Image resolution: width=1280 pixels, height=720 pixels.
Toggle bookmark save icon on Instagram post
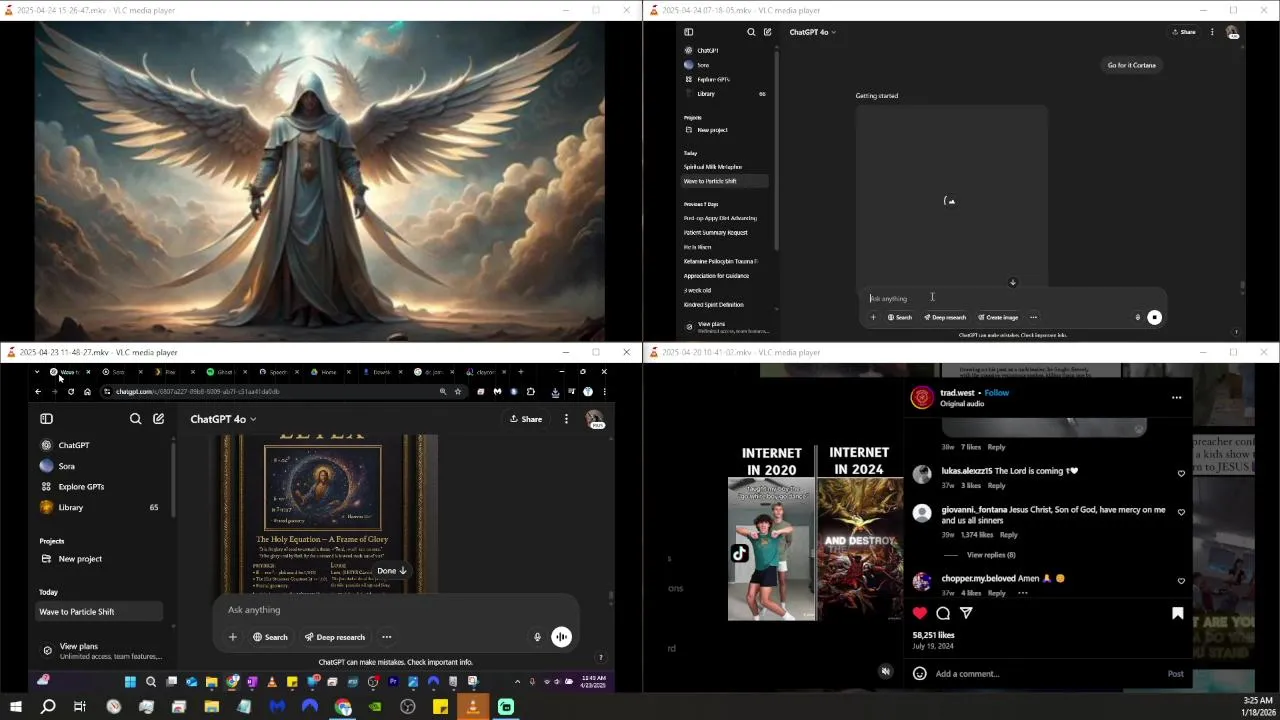[1177, 613]
